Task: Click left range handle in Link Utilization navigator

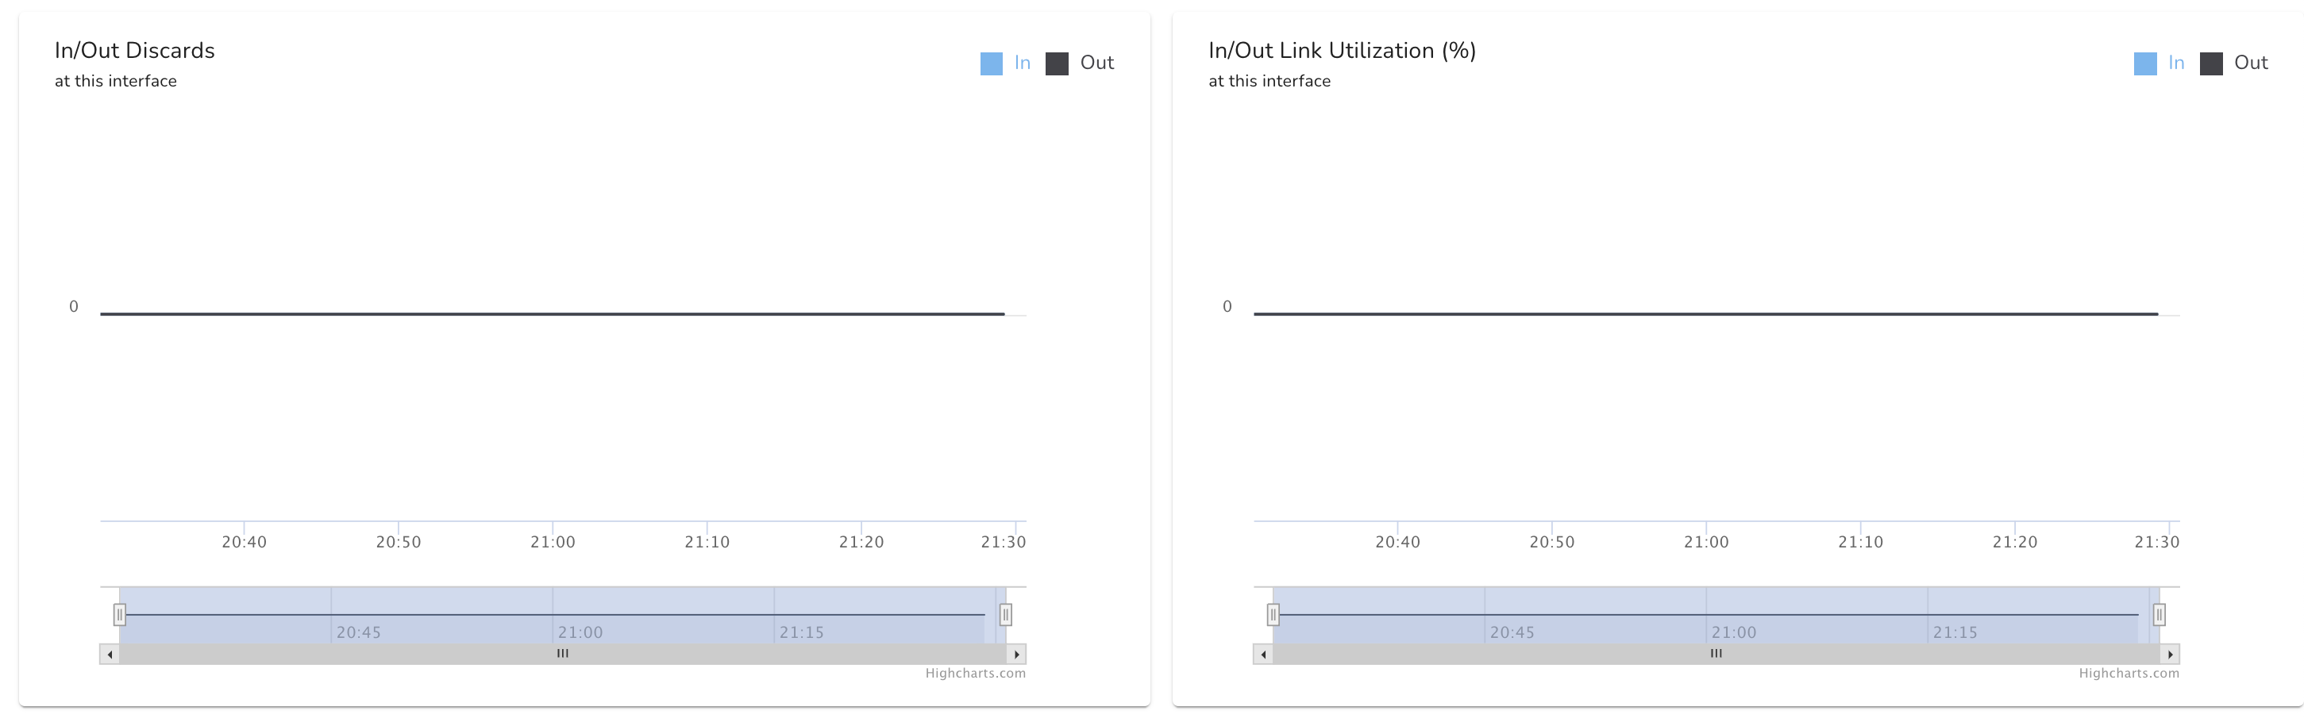Action: 1273,615
